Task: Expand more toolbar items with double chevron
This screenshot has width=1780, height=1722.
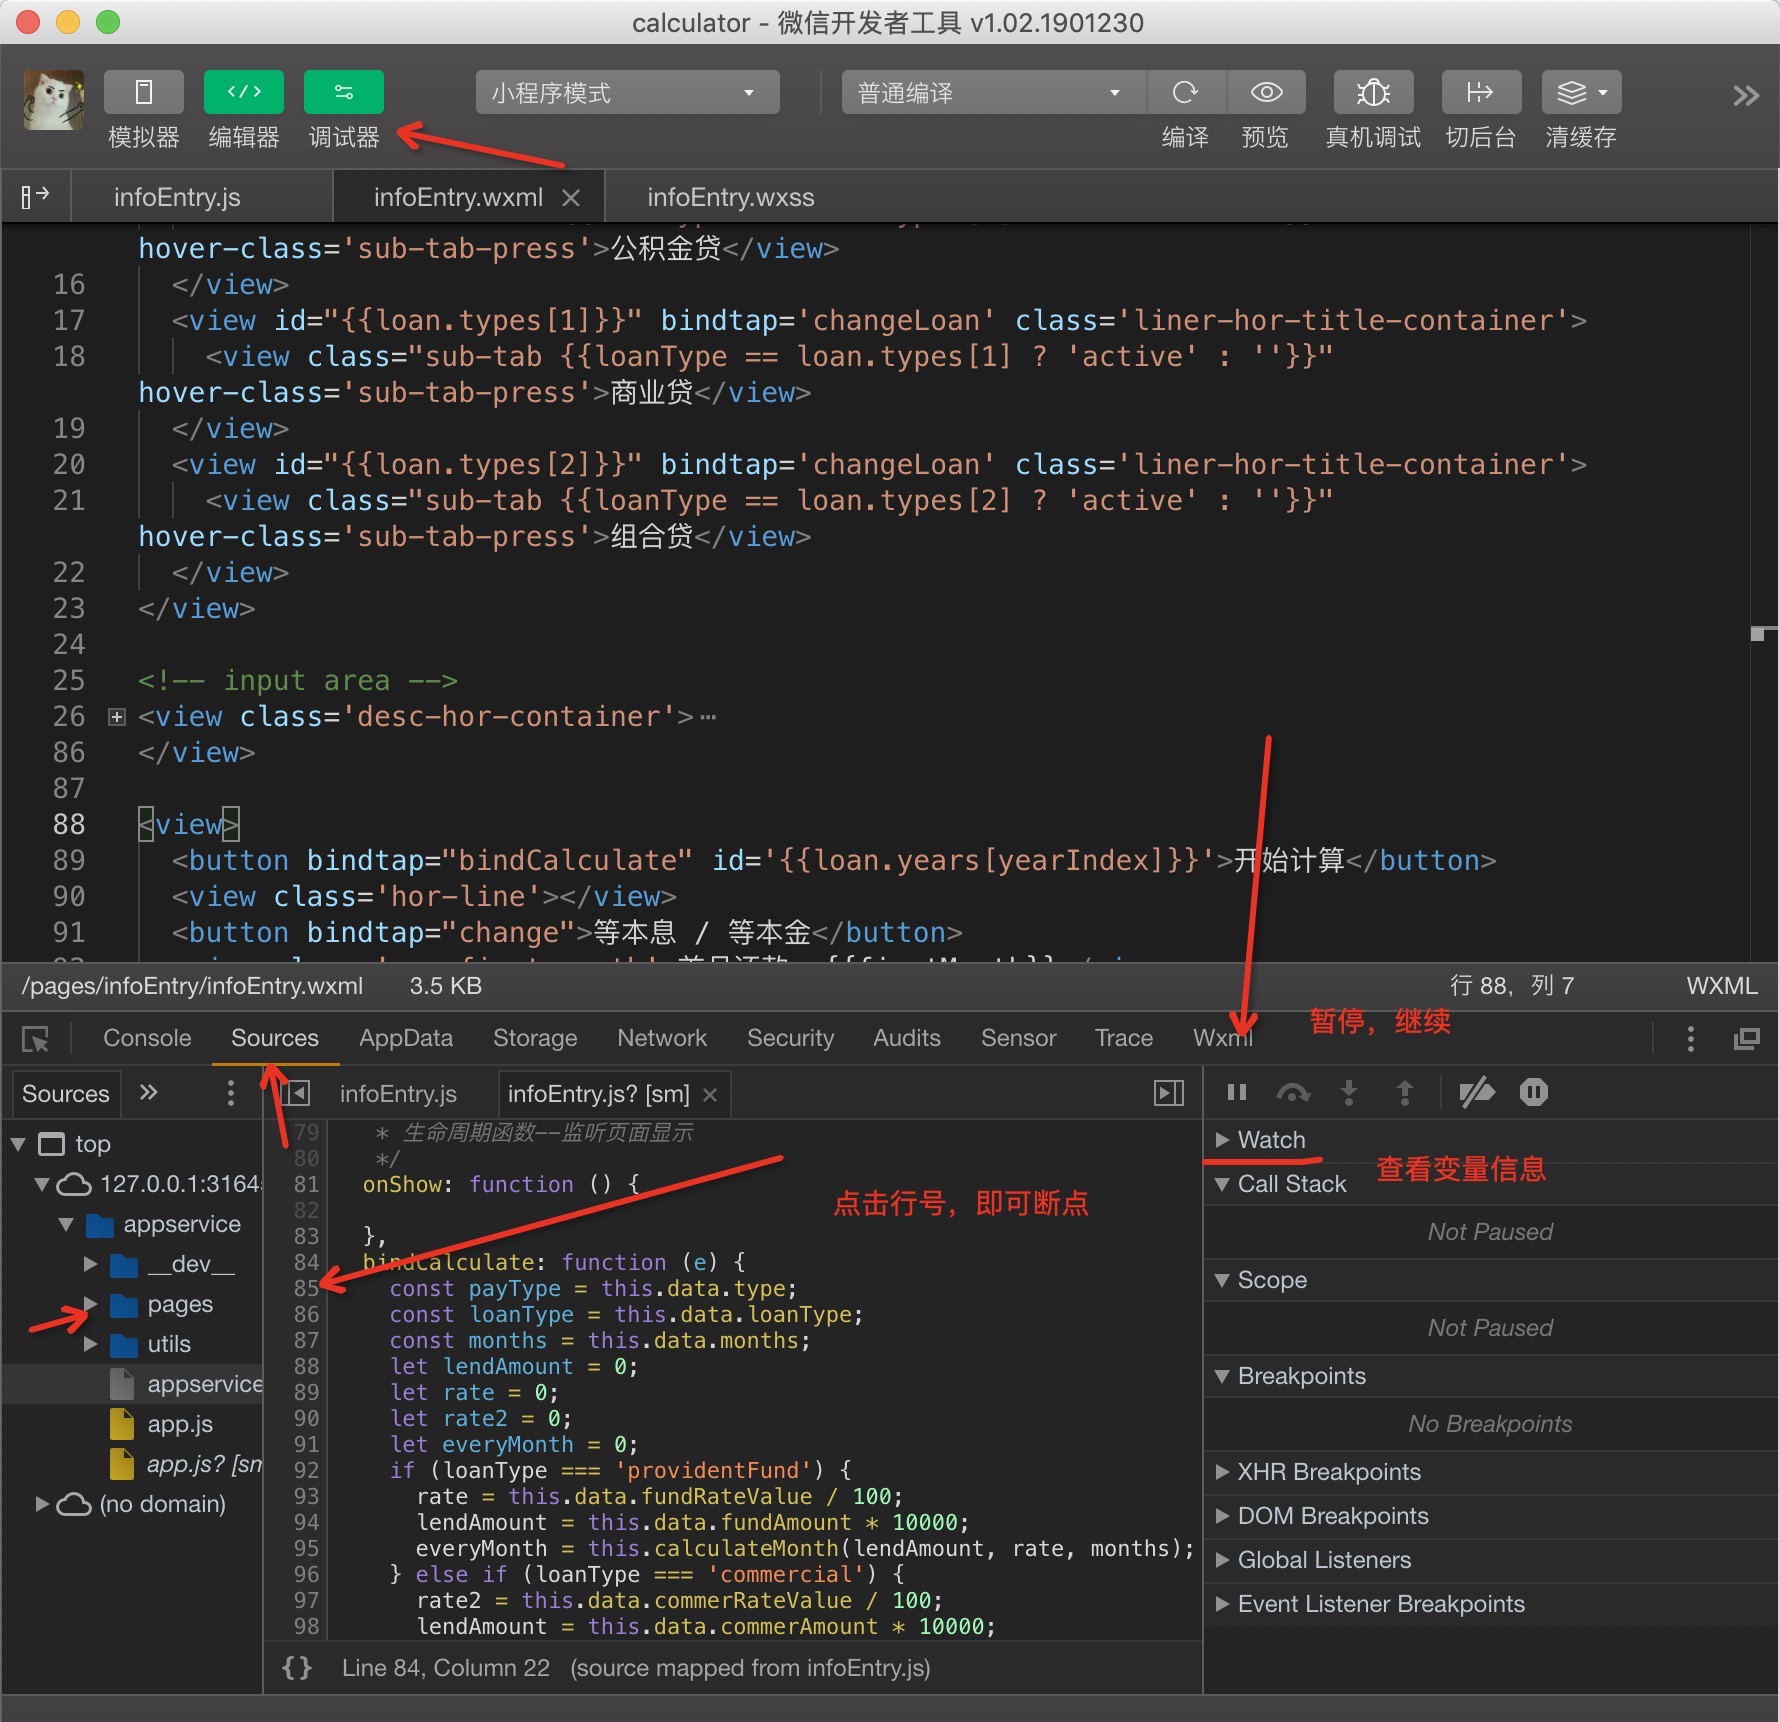Action: (1746, 95)
